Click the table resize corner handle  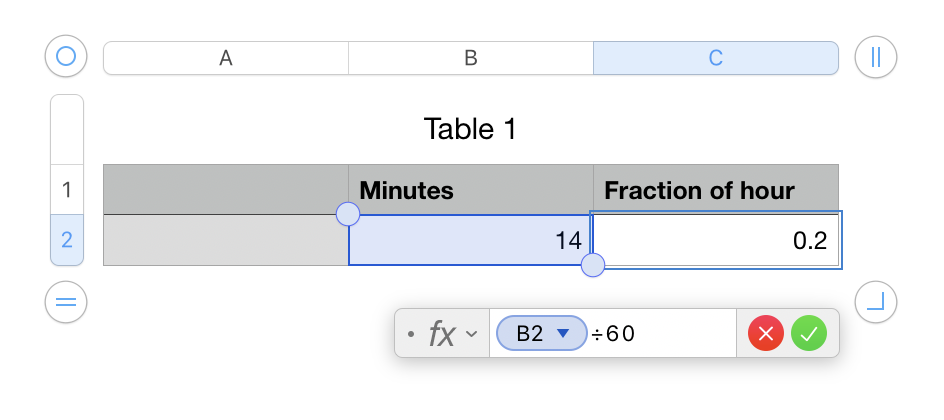pos(876,301)
